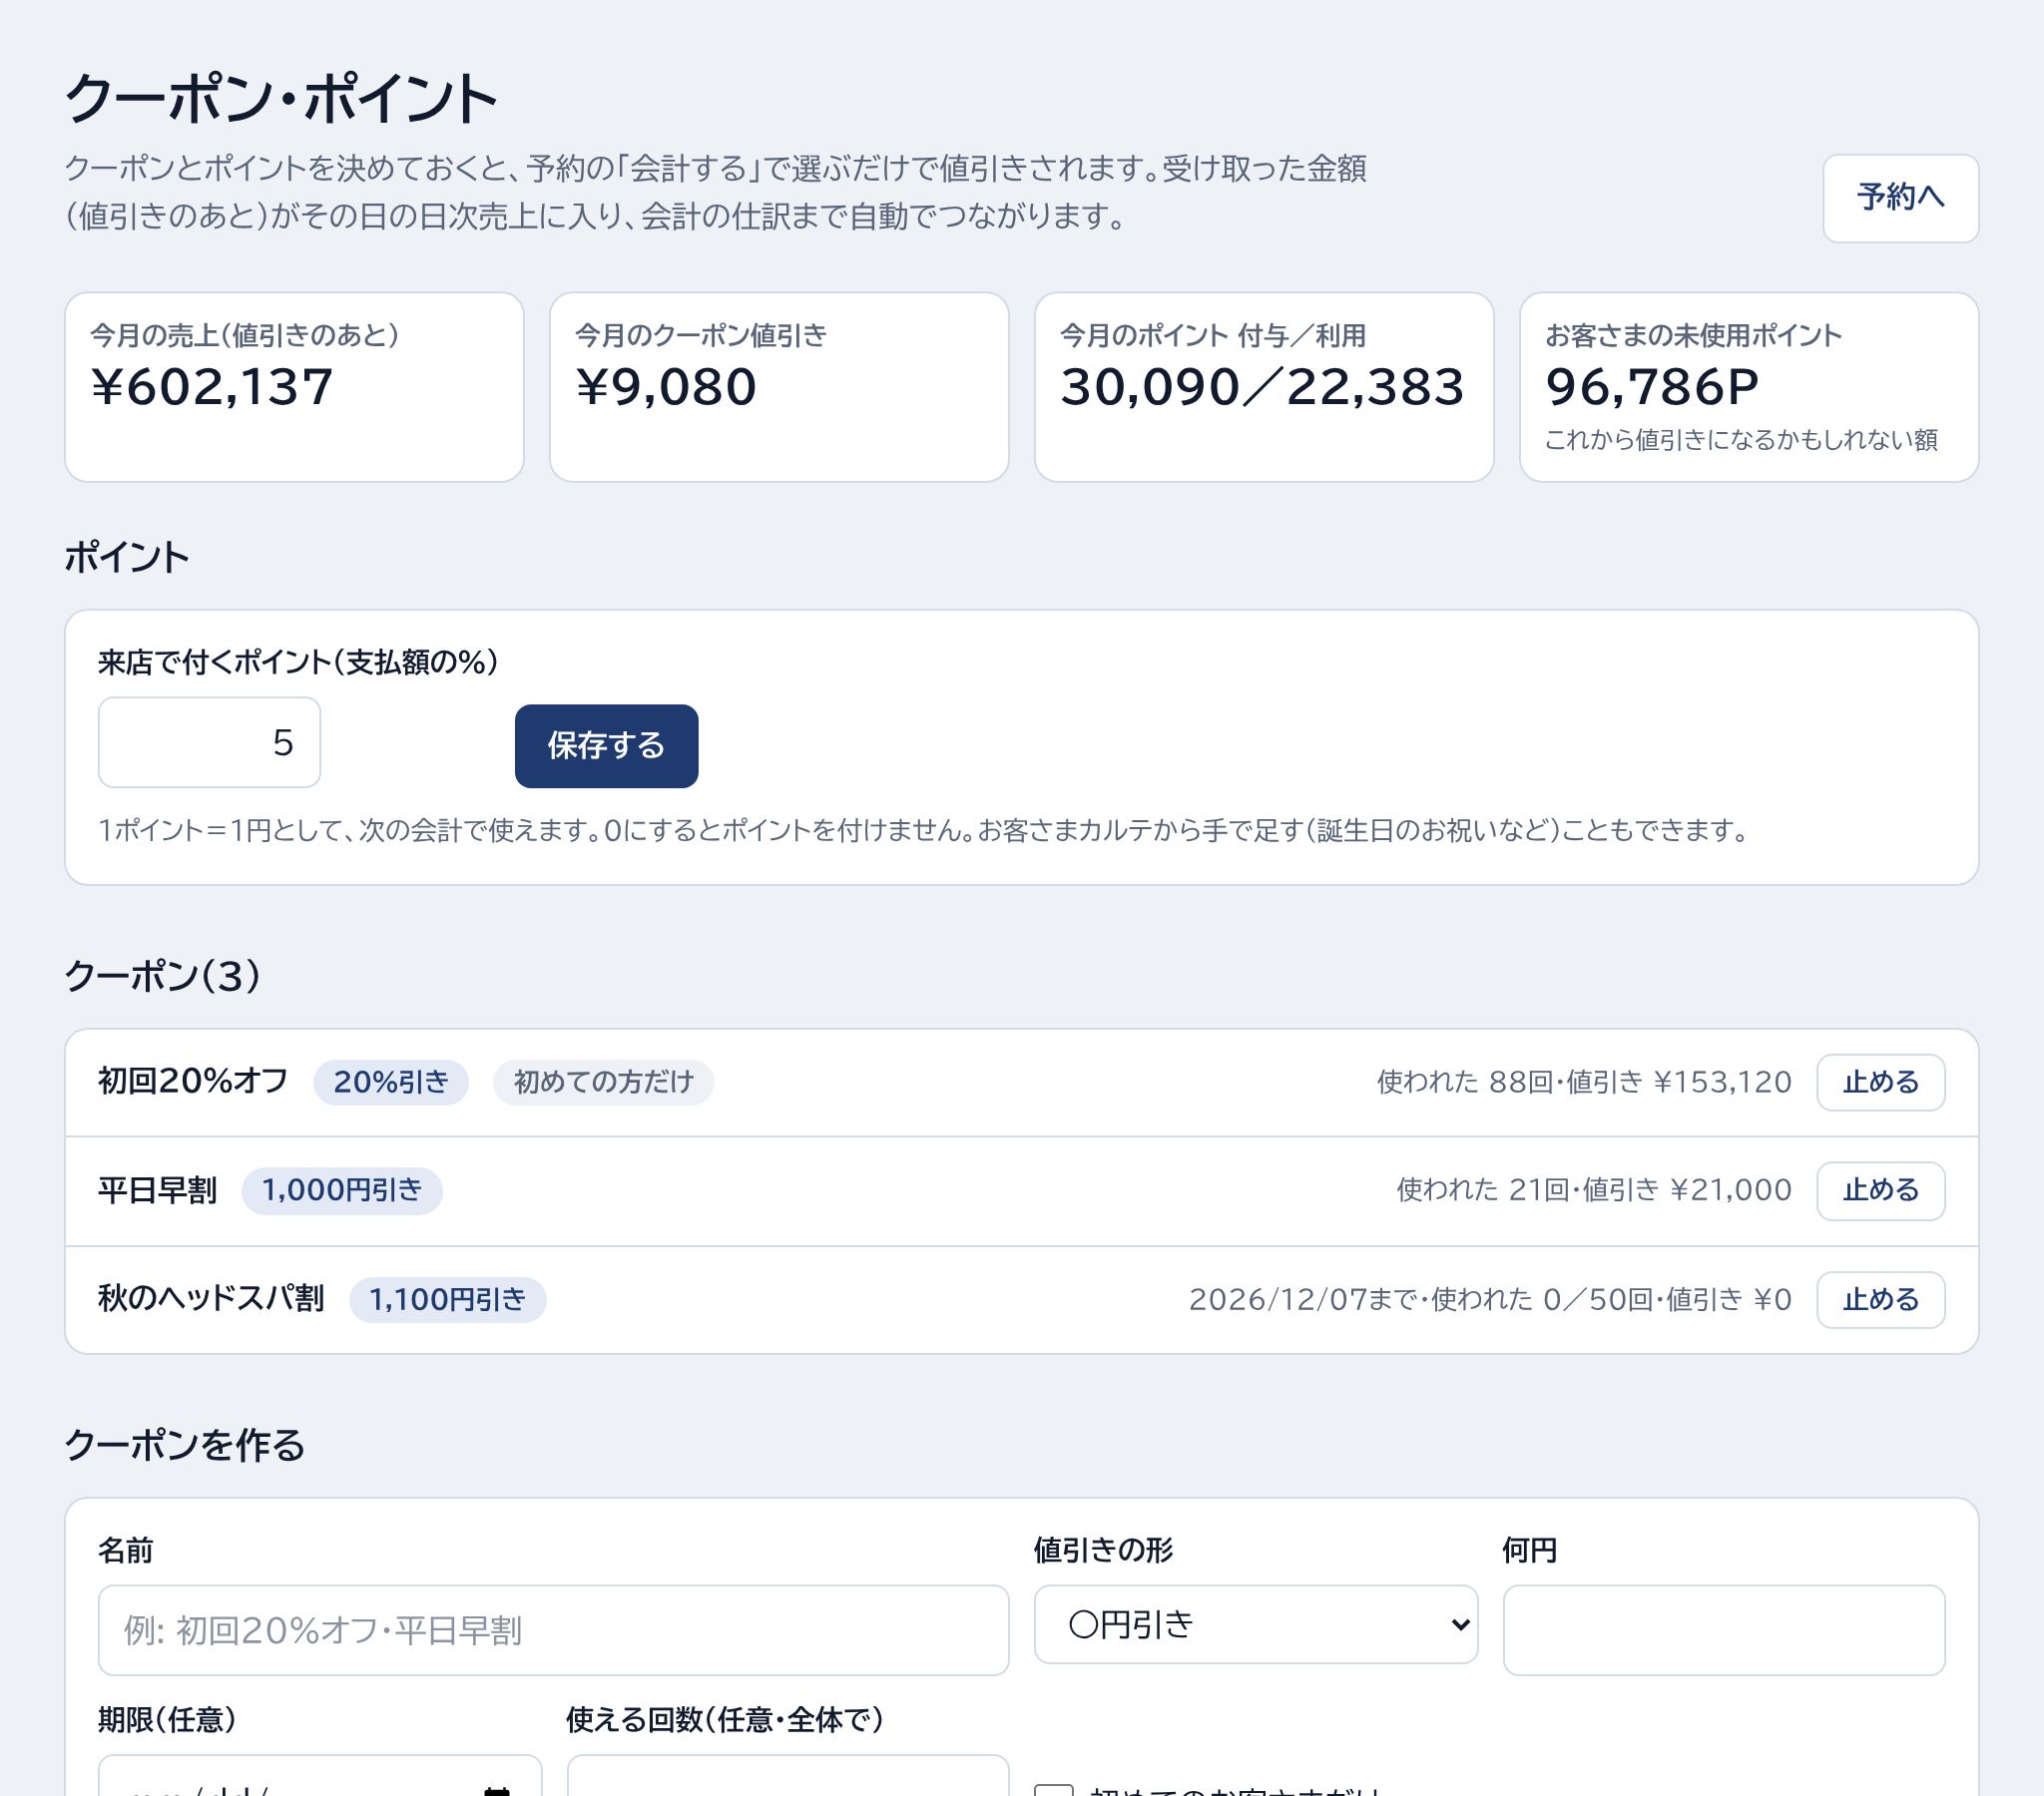Click usage text 使われた 88回・値引き ¥153,120
Screen dimensions: 2044x1796
point(1584,1082)
